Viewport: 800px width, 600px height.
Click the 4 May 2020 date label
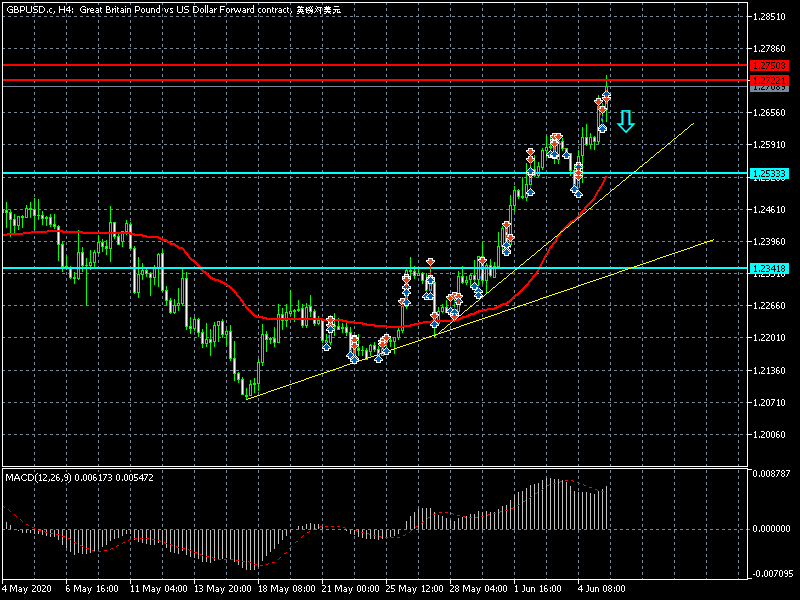tap(27, 588)
